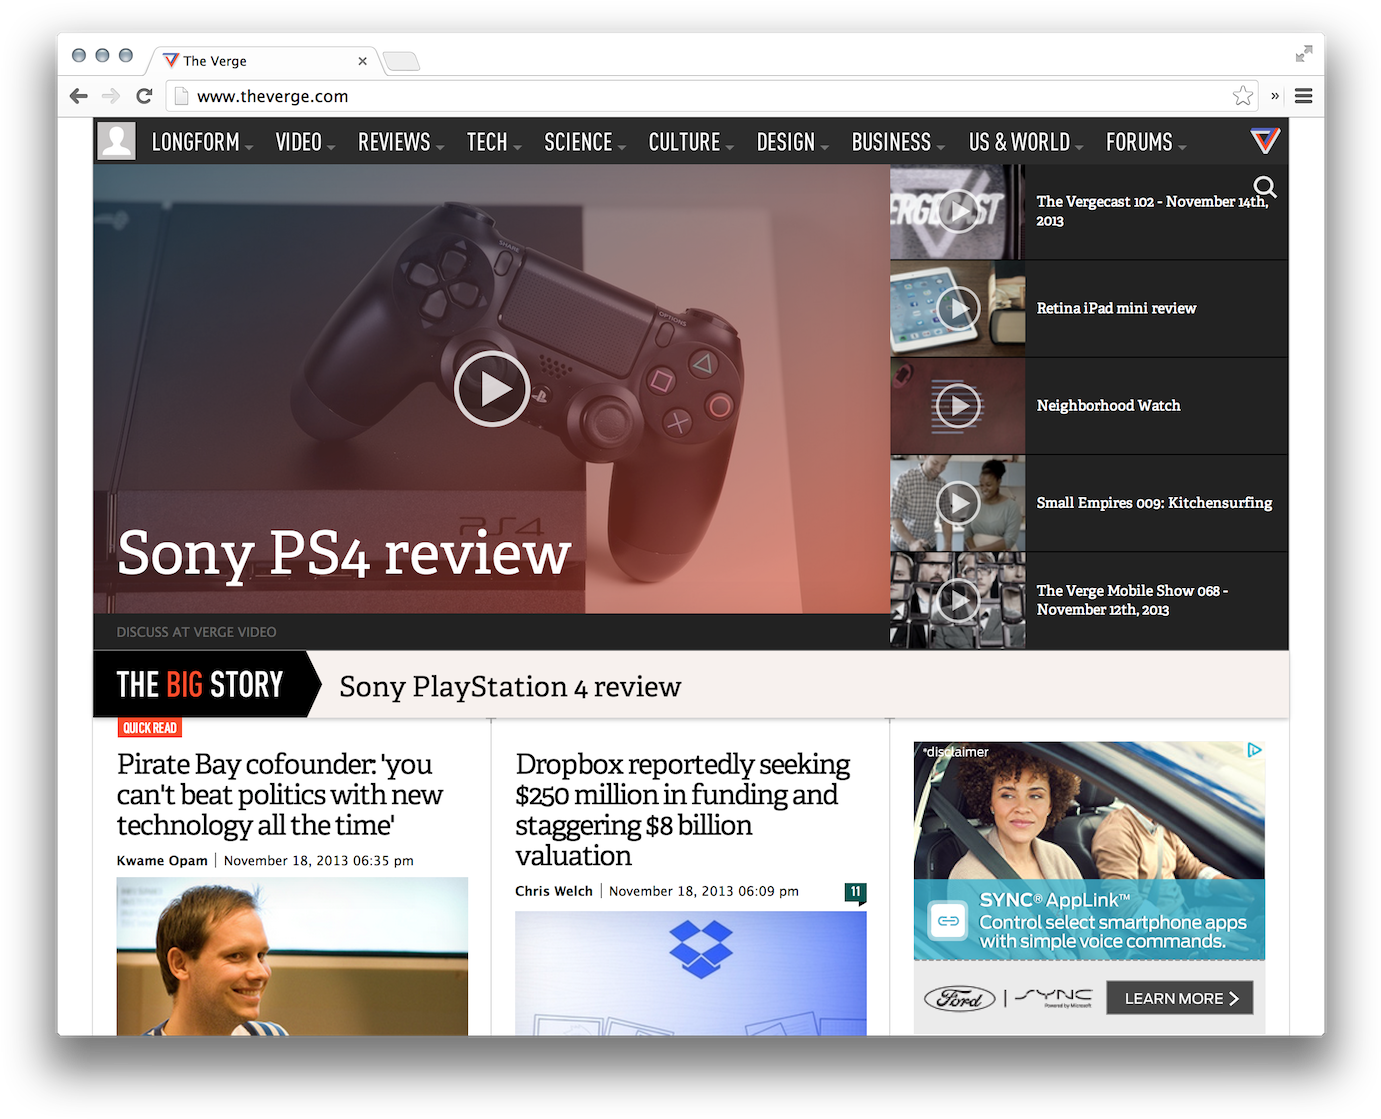Click The Vergecast 102 - November 14th title

point(1152,211)
